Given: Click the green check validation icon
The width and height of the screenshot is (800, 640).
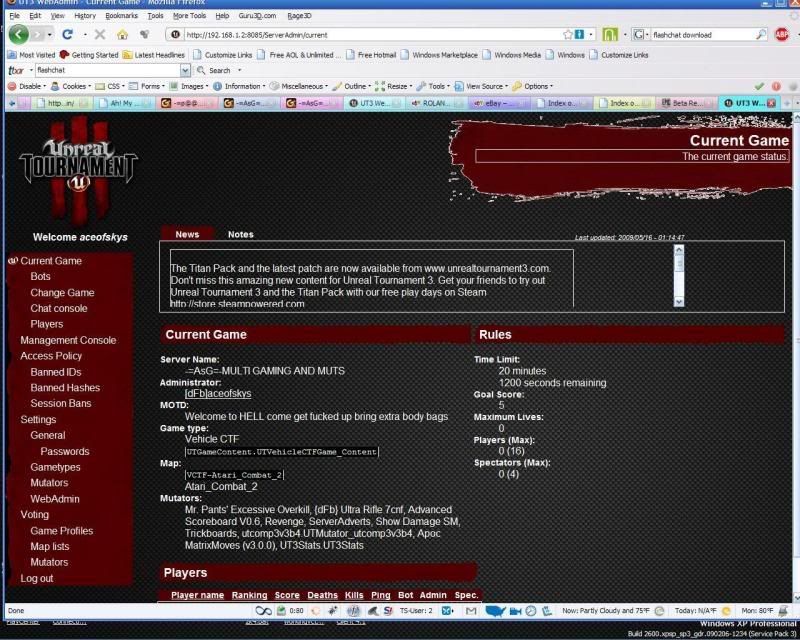Looking at the screenshot, I should 759,86.
